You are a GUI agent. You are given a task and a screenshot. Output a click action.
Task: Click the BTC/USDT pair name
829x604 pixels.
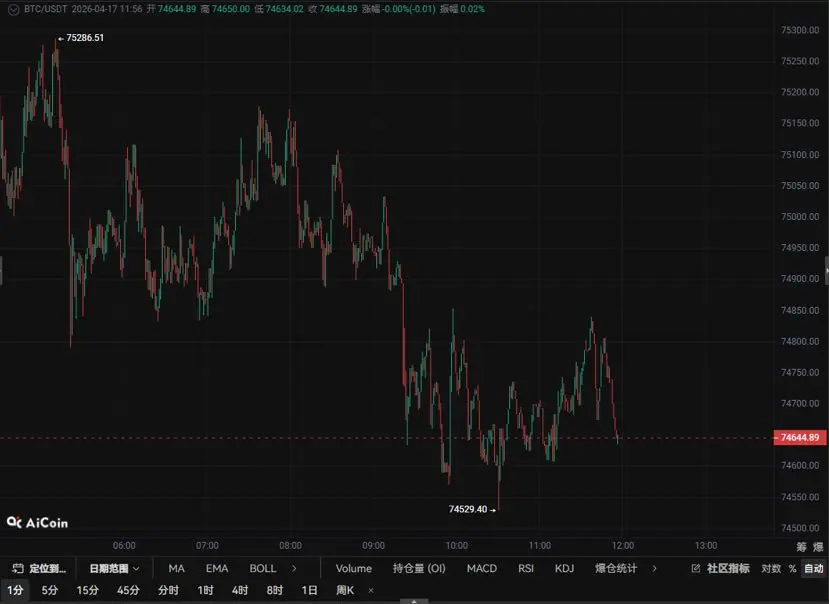[x=45, y=9]
